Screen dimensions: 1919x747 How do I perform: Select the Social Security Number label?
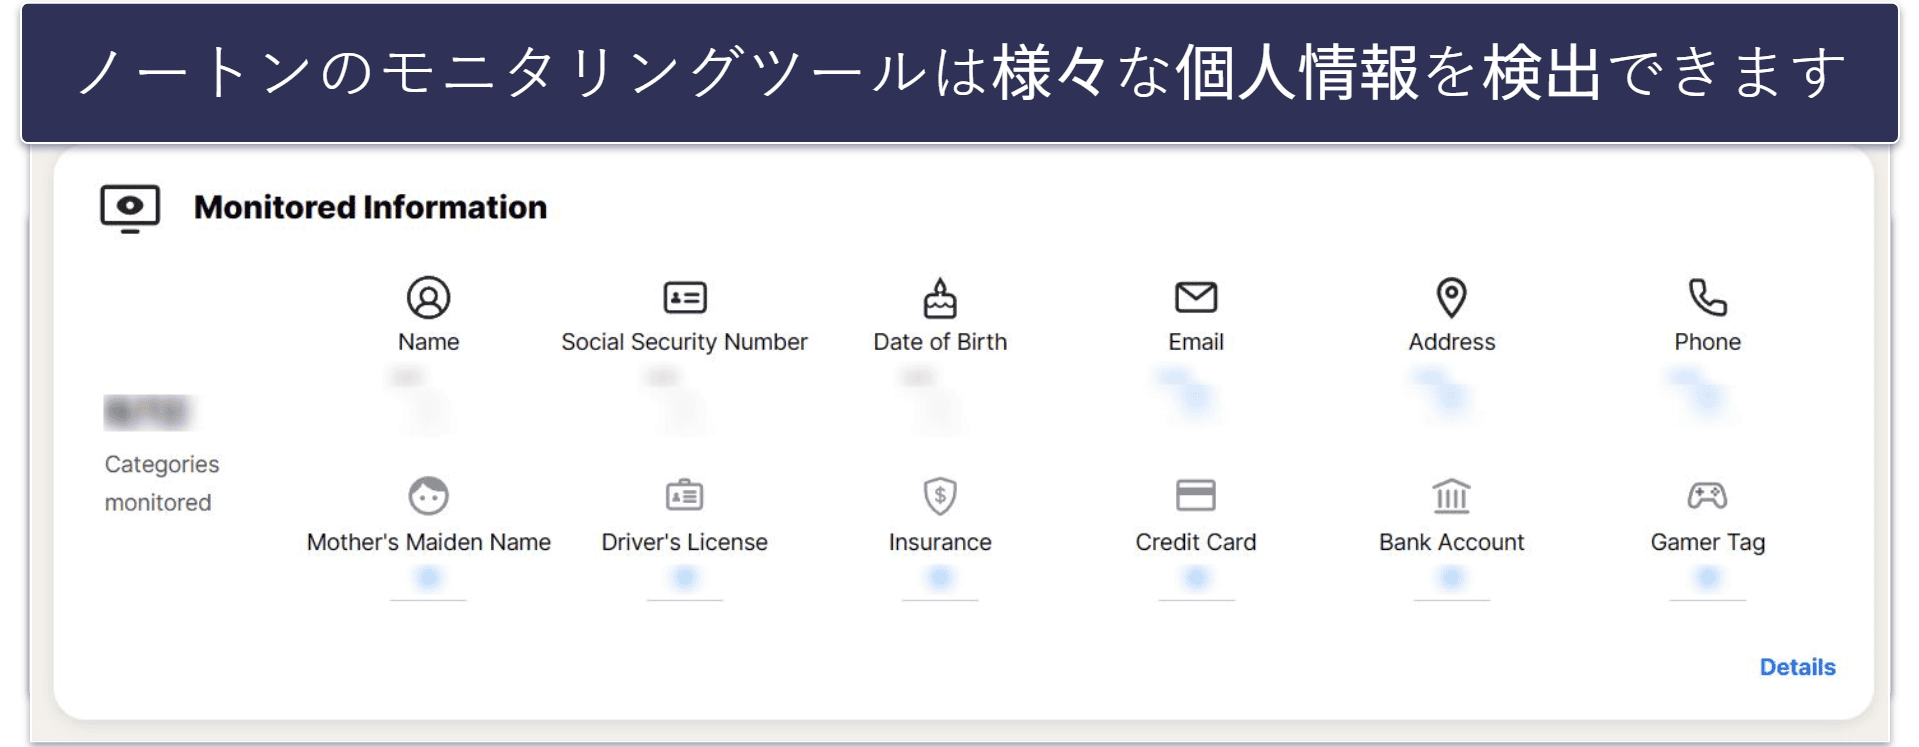(685, 342)
